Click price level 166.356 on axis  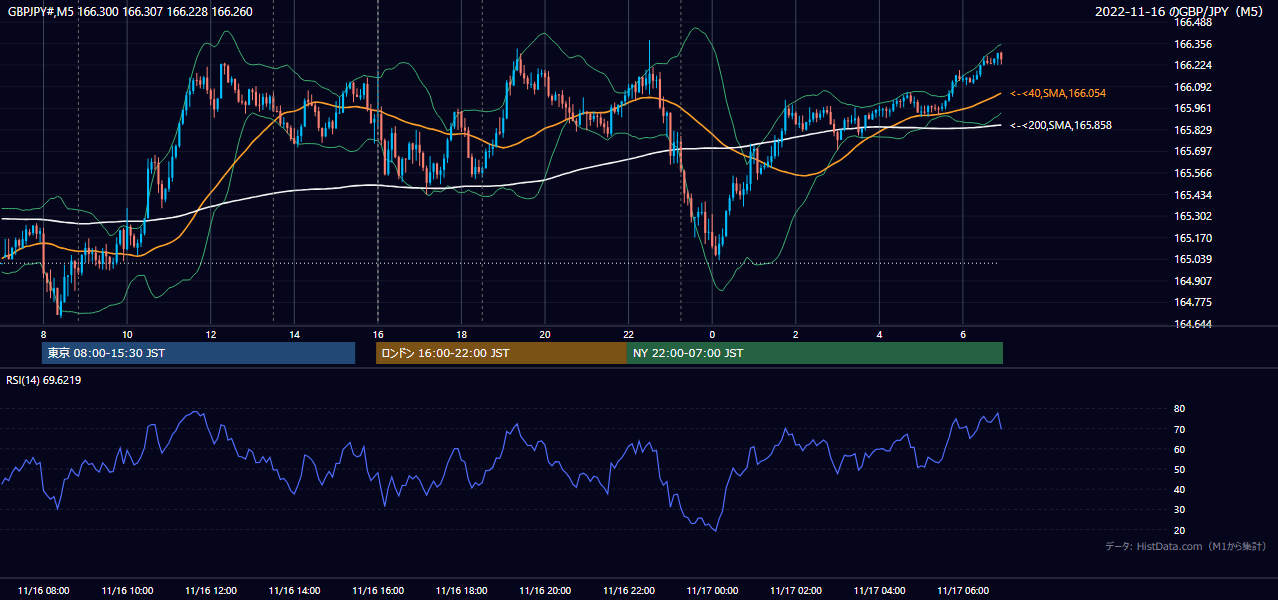pyautogui.click(x=1192, y=44)
